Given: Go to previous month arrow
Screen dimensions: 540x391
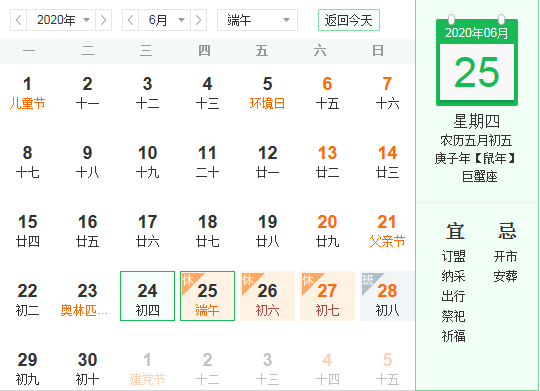Looking at the screenshot, I should pyautogui.click(x=131, y=20).
